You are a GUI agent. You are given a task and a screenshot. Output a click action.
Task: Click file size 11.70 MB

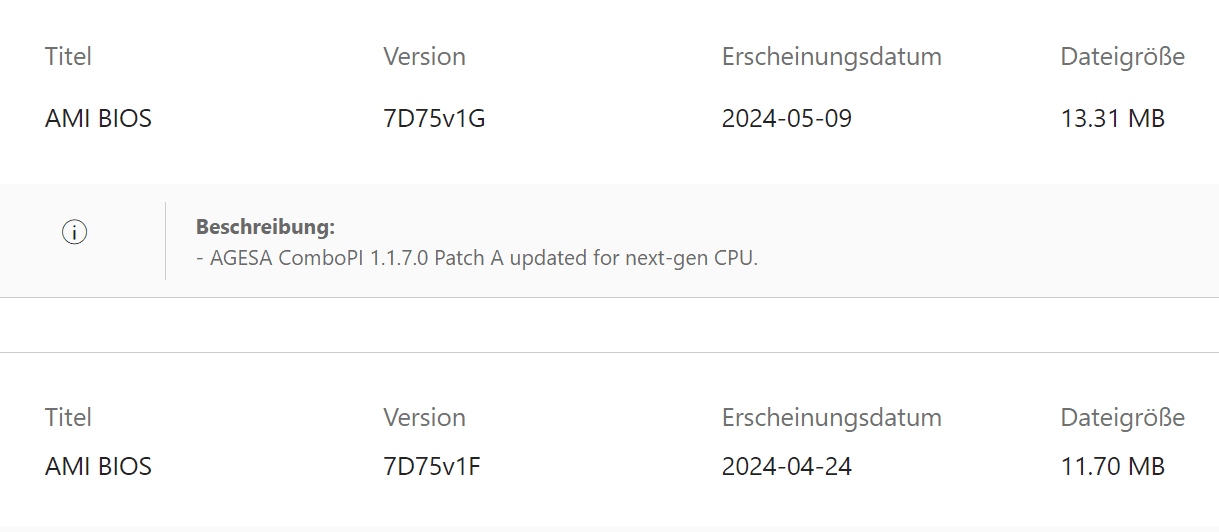click(x=1113, y=466)
